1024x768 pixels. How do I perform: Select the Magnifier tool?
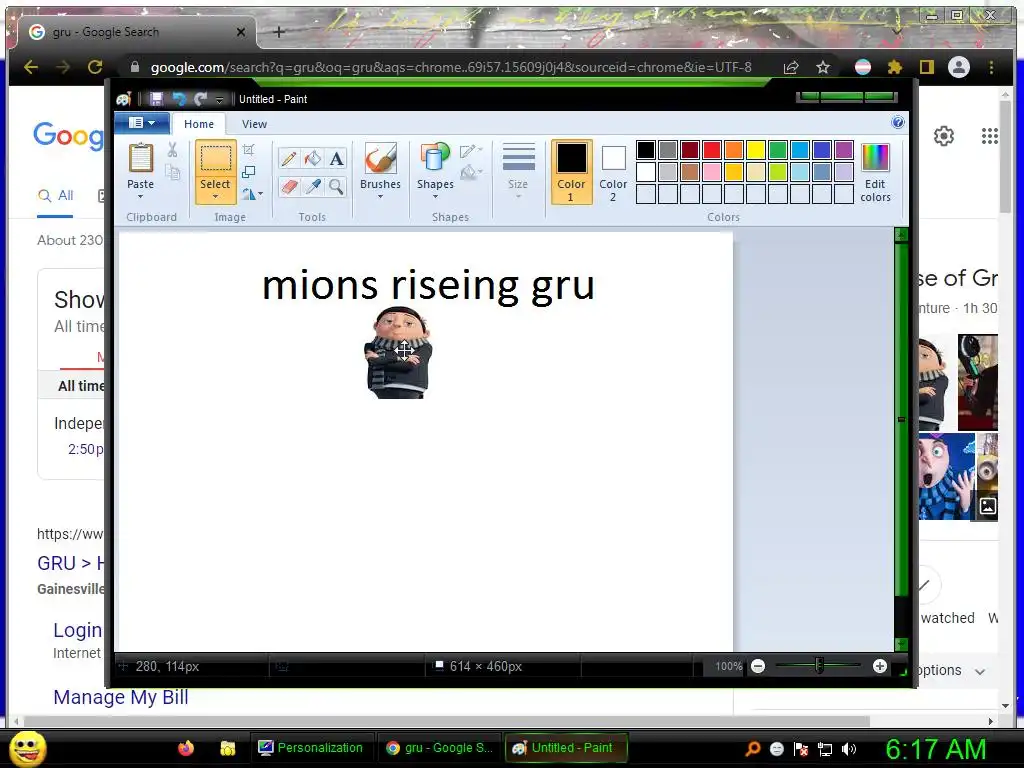336,187
